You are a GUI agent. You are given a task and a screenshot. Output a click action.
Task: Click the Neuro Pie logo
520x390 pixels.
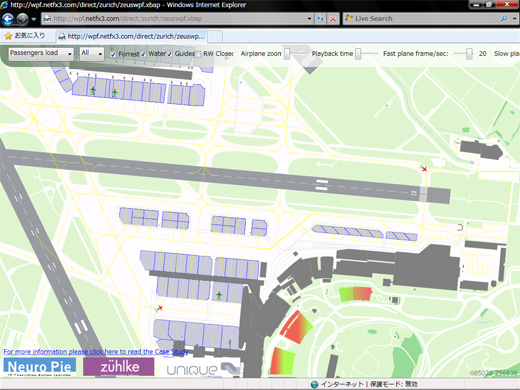coord(40,367)
